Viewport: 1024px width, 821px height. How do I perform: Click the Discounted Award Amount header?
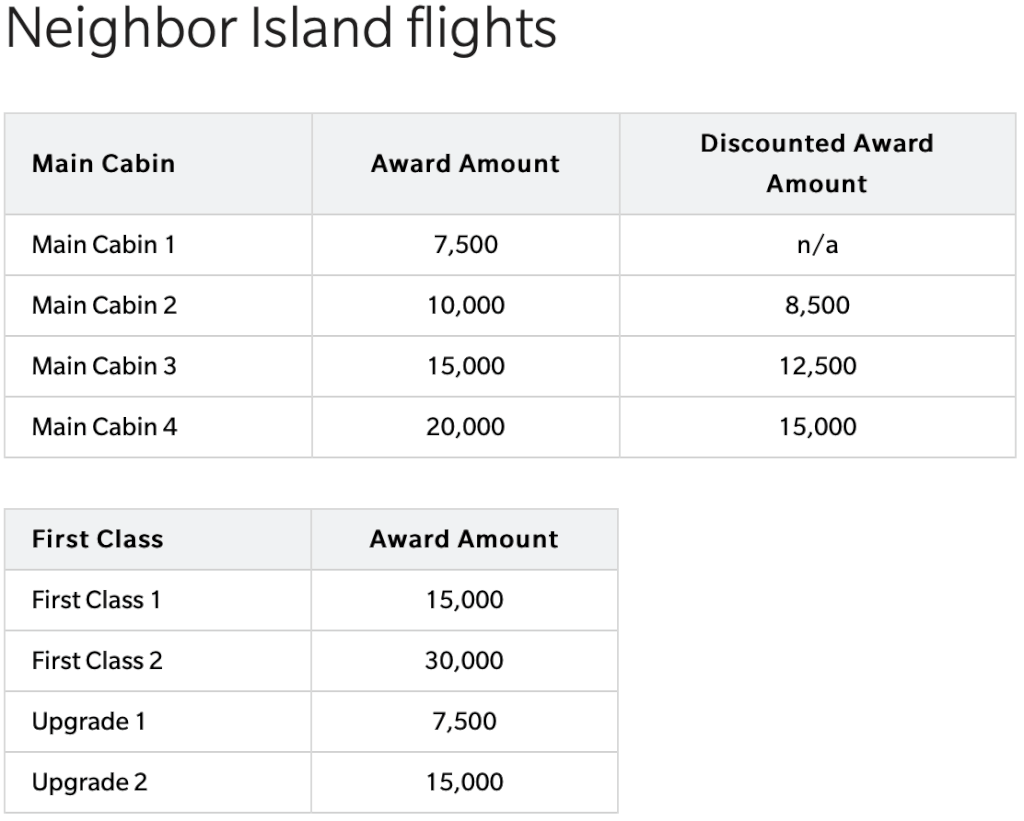pyautogui.click(x=817, y=163)
